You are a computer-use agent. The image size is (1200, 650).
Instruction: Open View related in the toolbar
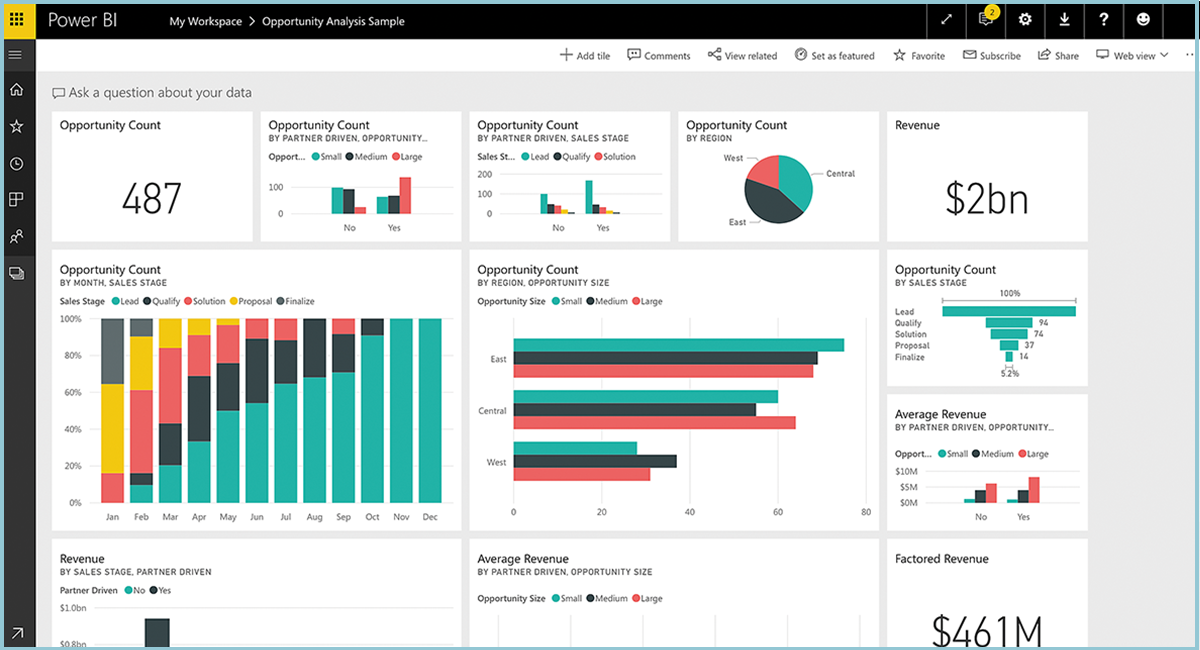point(742,55)
